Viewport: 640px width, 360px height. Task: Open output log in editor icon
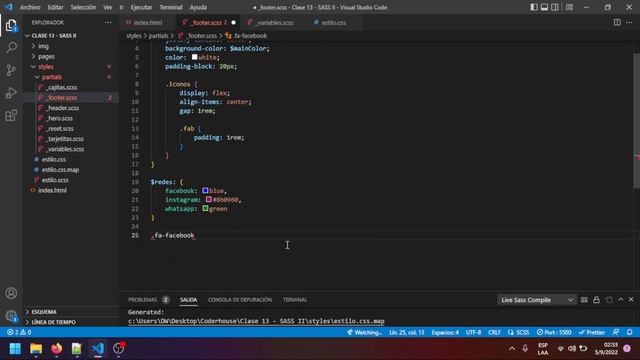coord(609,300)
